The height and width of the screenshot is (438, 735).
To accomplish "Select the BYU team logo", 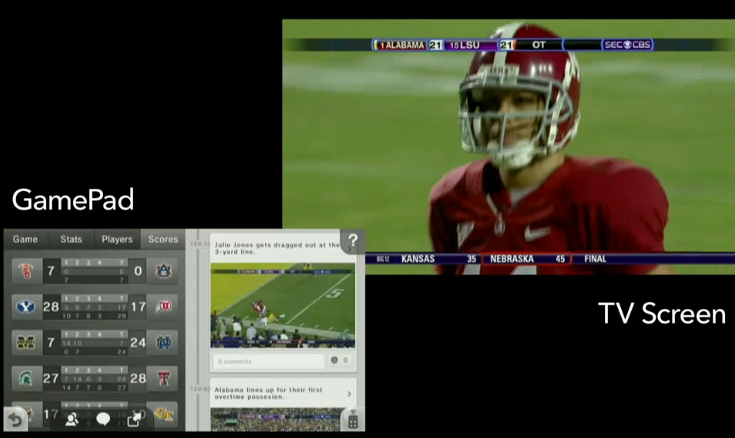I will pos(25,306).
